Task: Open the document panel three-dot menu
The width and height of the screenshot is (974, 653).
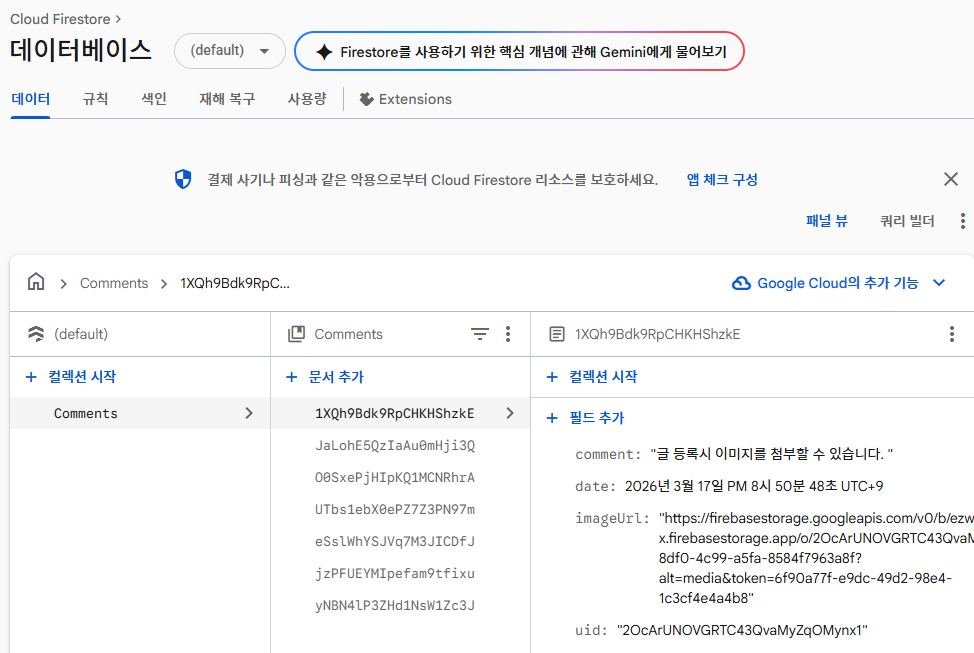Action: [x=951, y=334]
